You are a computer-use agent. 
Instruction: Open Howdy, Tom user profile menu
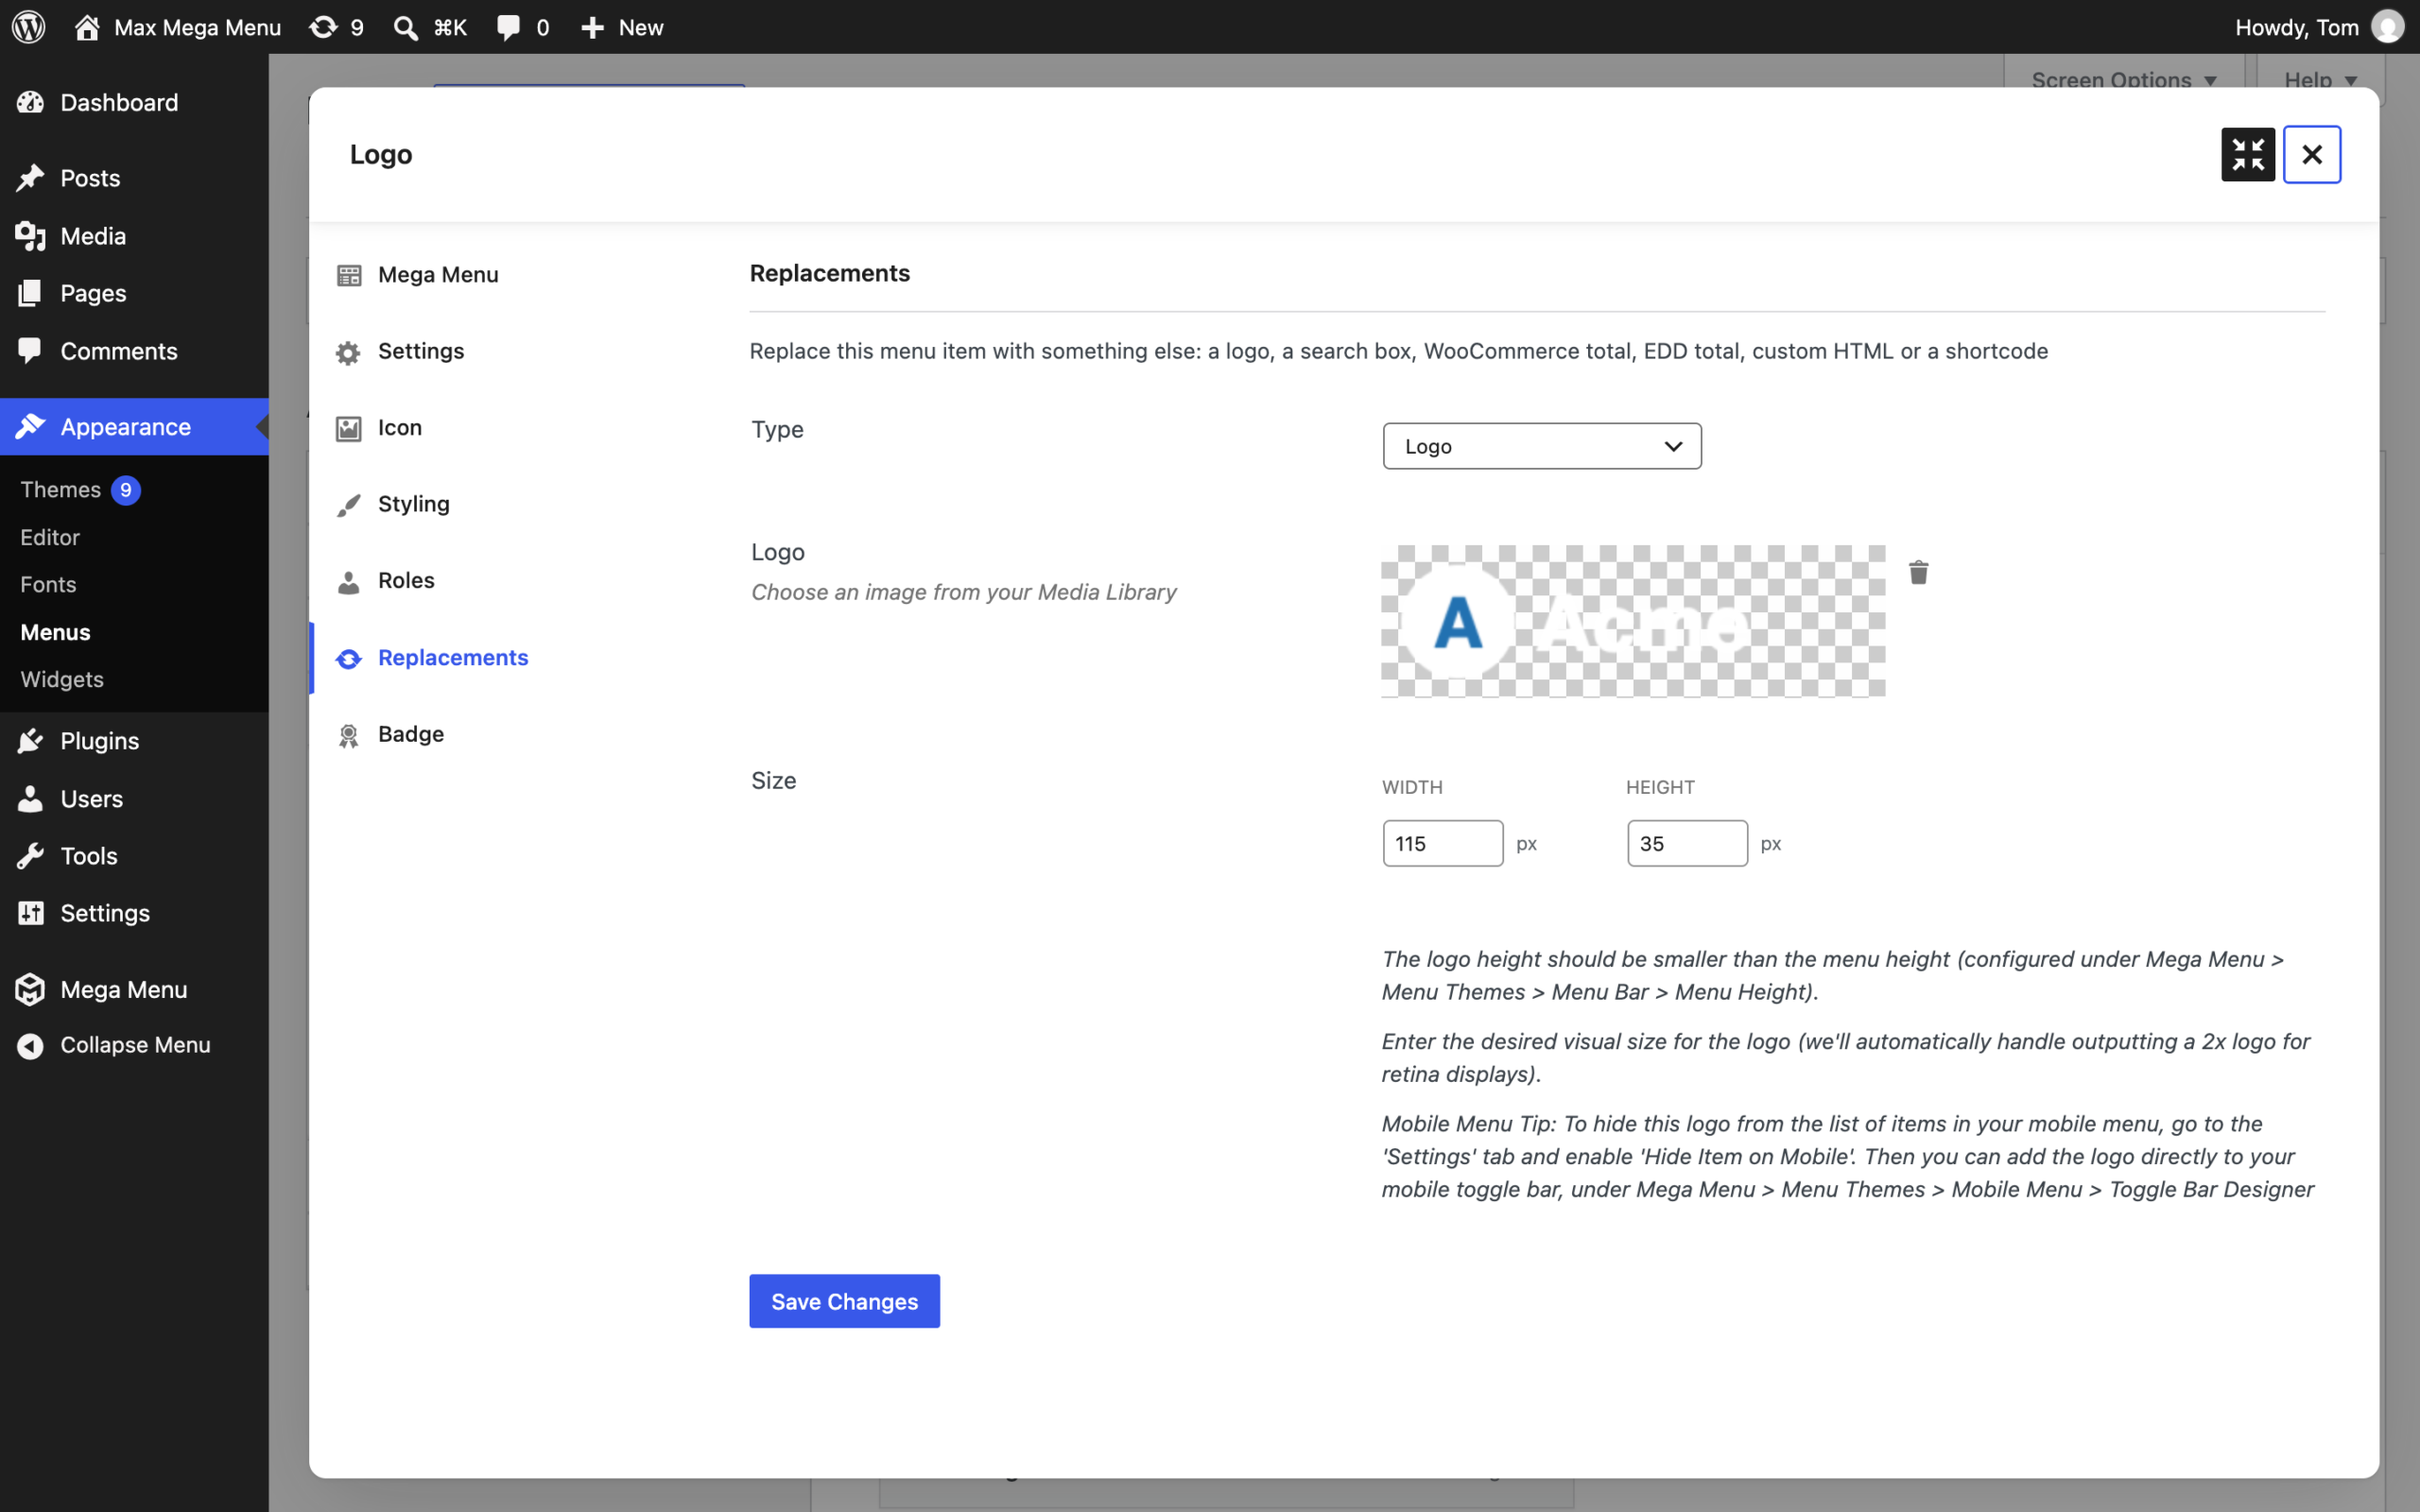coord(2318,27)
